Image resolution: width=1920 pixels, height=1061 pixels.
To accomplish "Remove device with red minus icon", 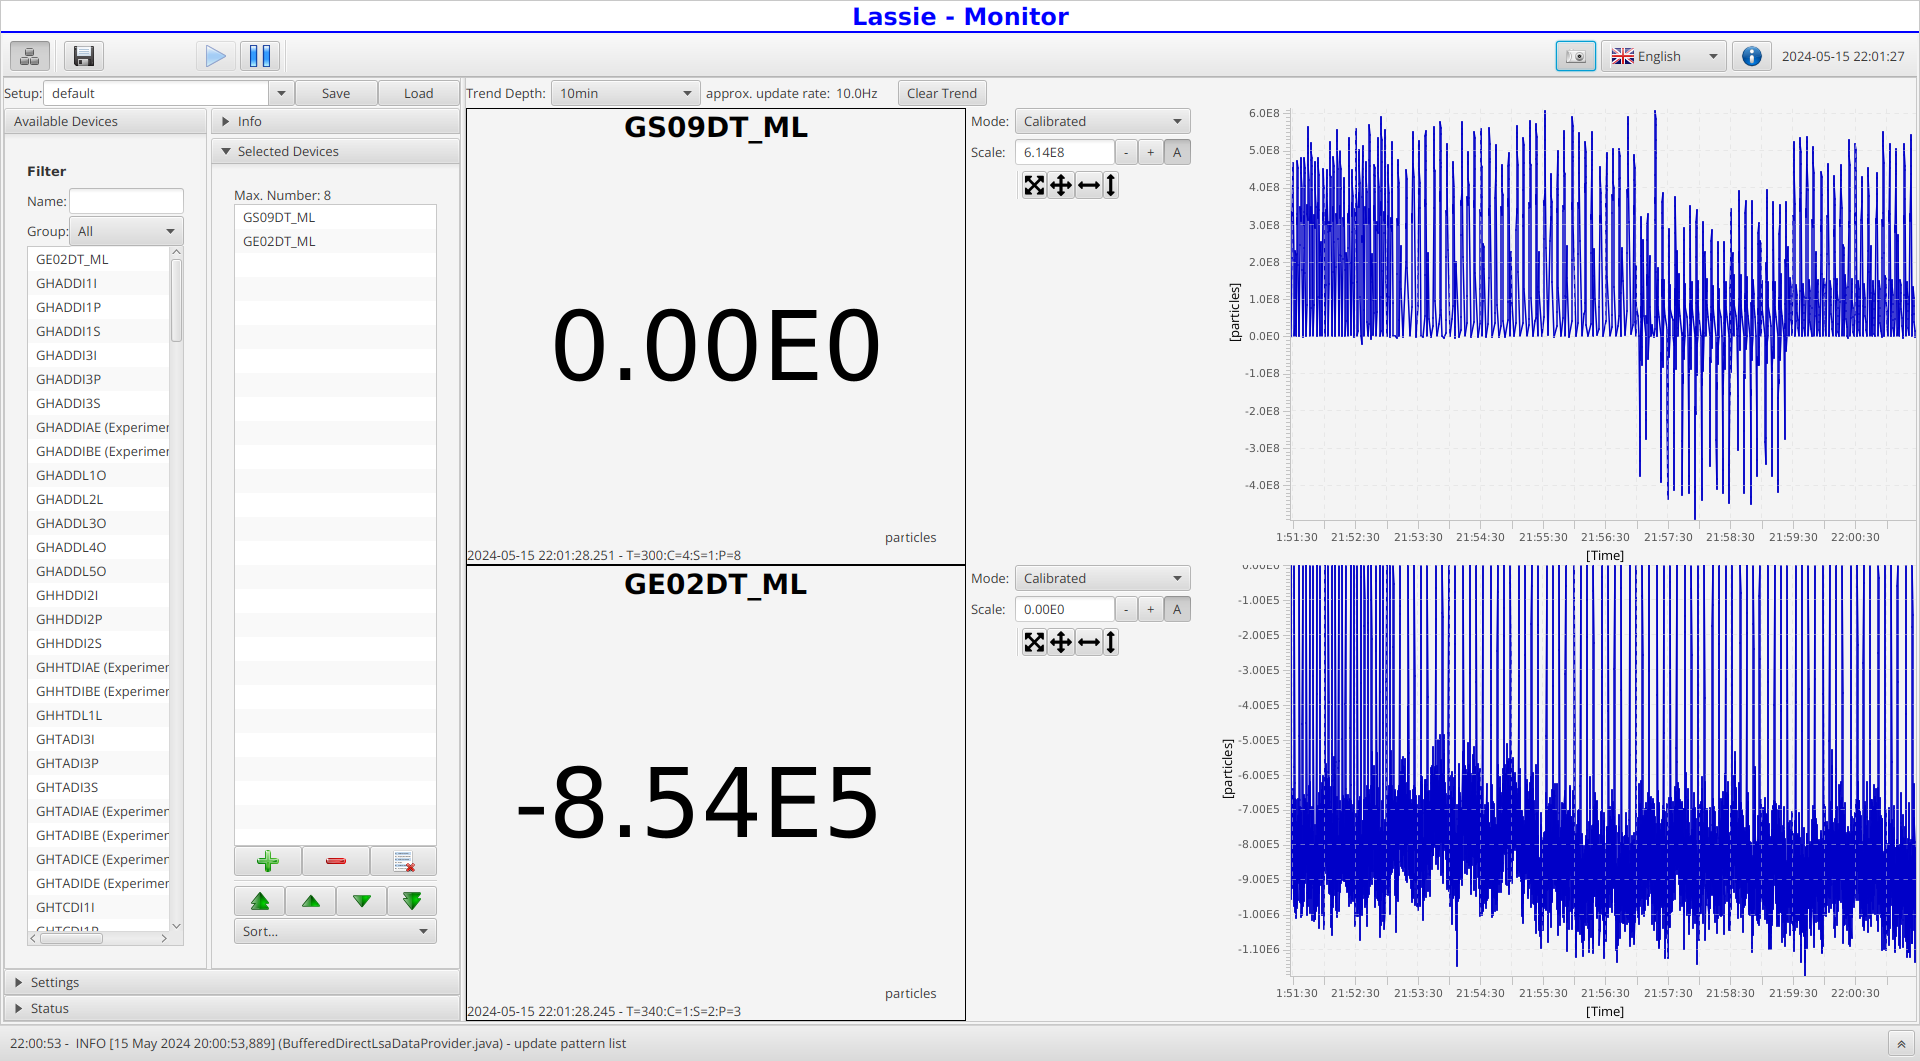I will 335,861.
